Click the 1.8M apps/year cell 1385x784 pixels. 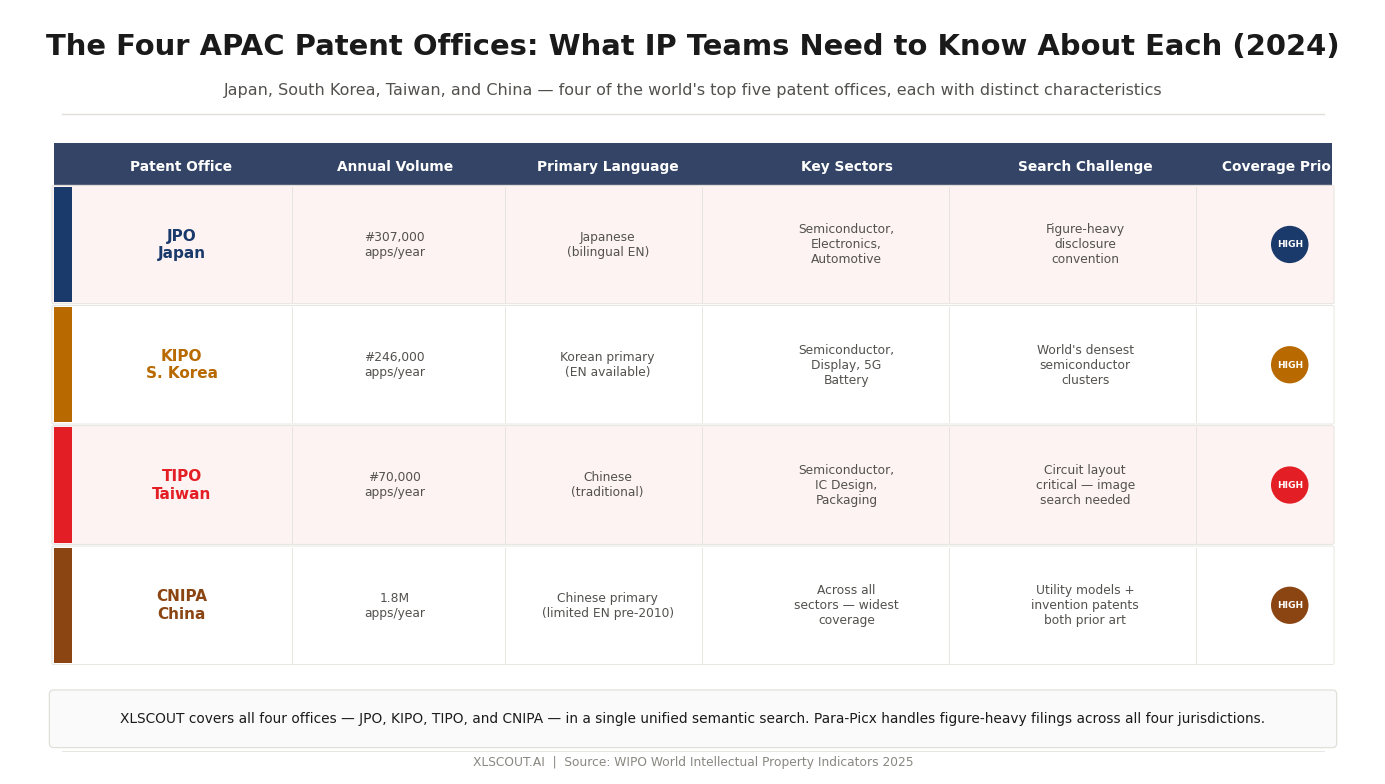395,605
